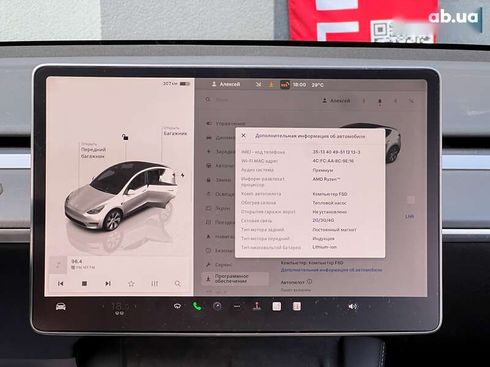The width and height of the screenshot is (490, 367).
Task: Lower the temperature with the left arrow
Action: 104,306
